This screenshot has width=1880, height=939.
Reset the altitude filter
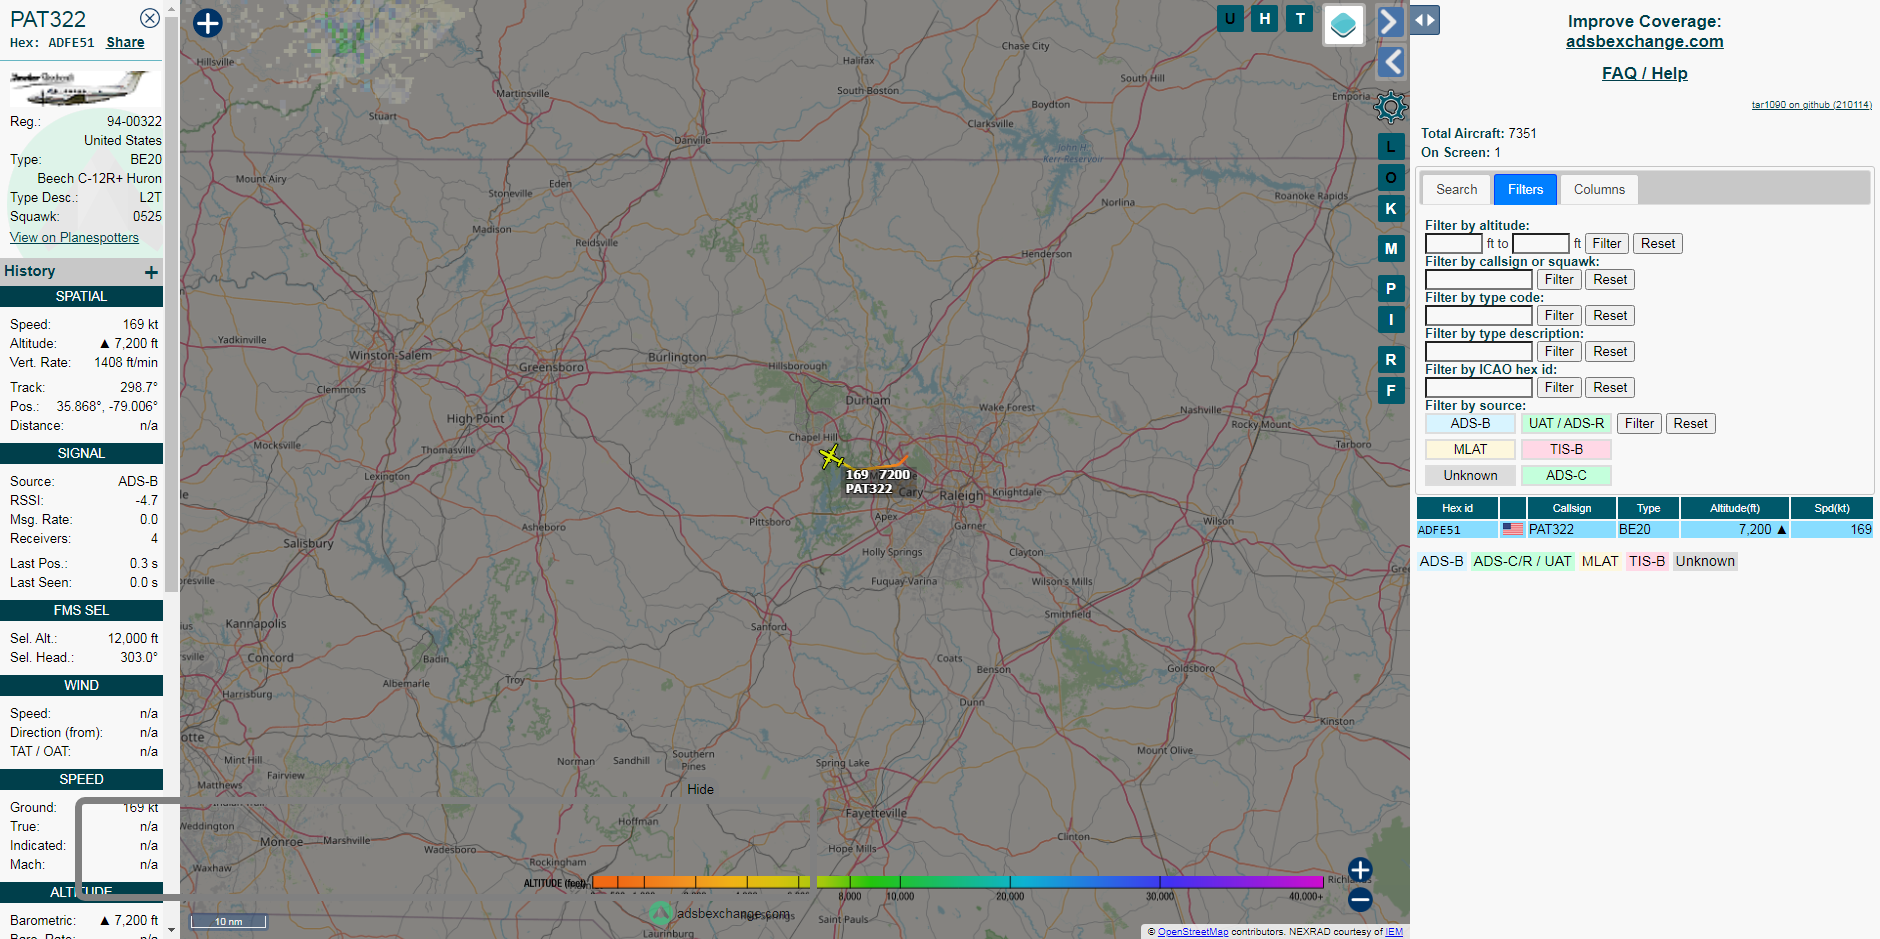click(1658, 243)
